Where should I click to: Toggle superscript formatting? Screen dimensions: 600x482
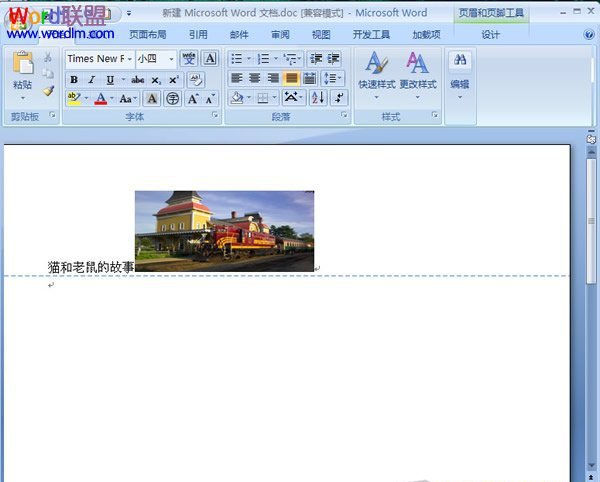174,80
